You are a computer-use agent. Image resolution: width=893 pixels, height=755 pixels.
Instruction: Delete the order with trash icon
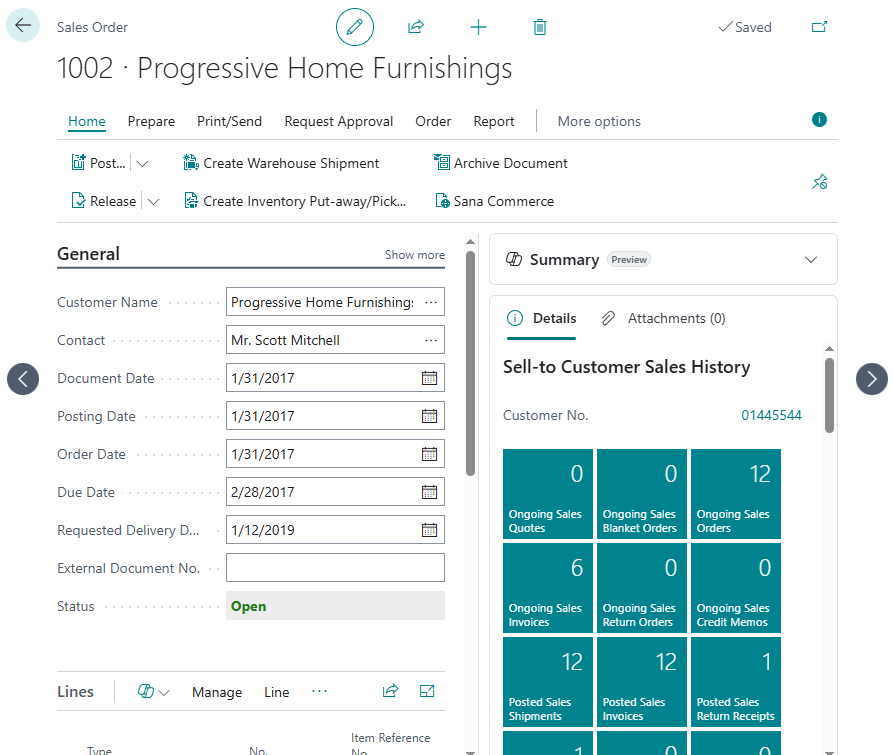pyautogui.click(x=540, y=27)
